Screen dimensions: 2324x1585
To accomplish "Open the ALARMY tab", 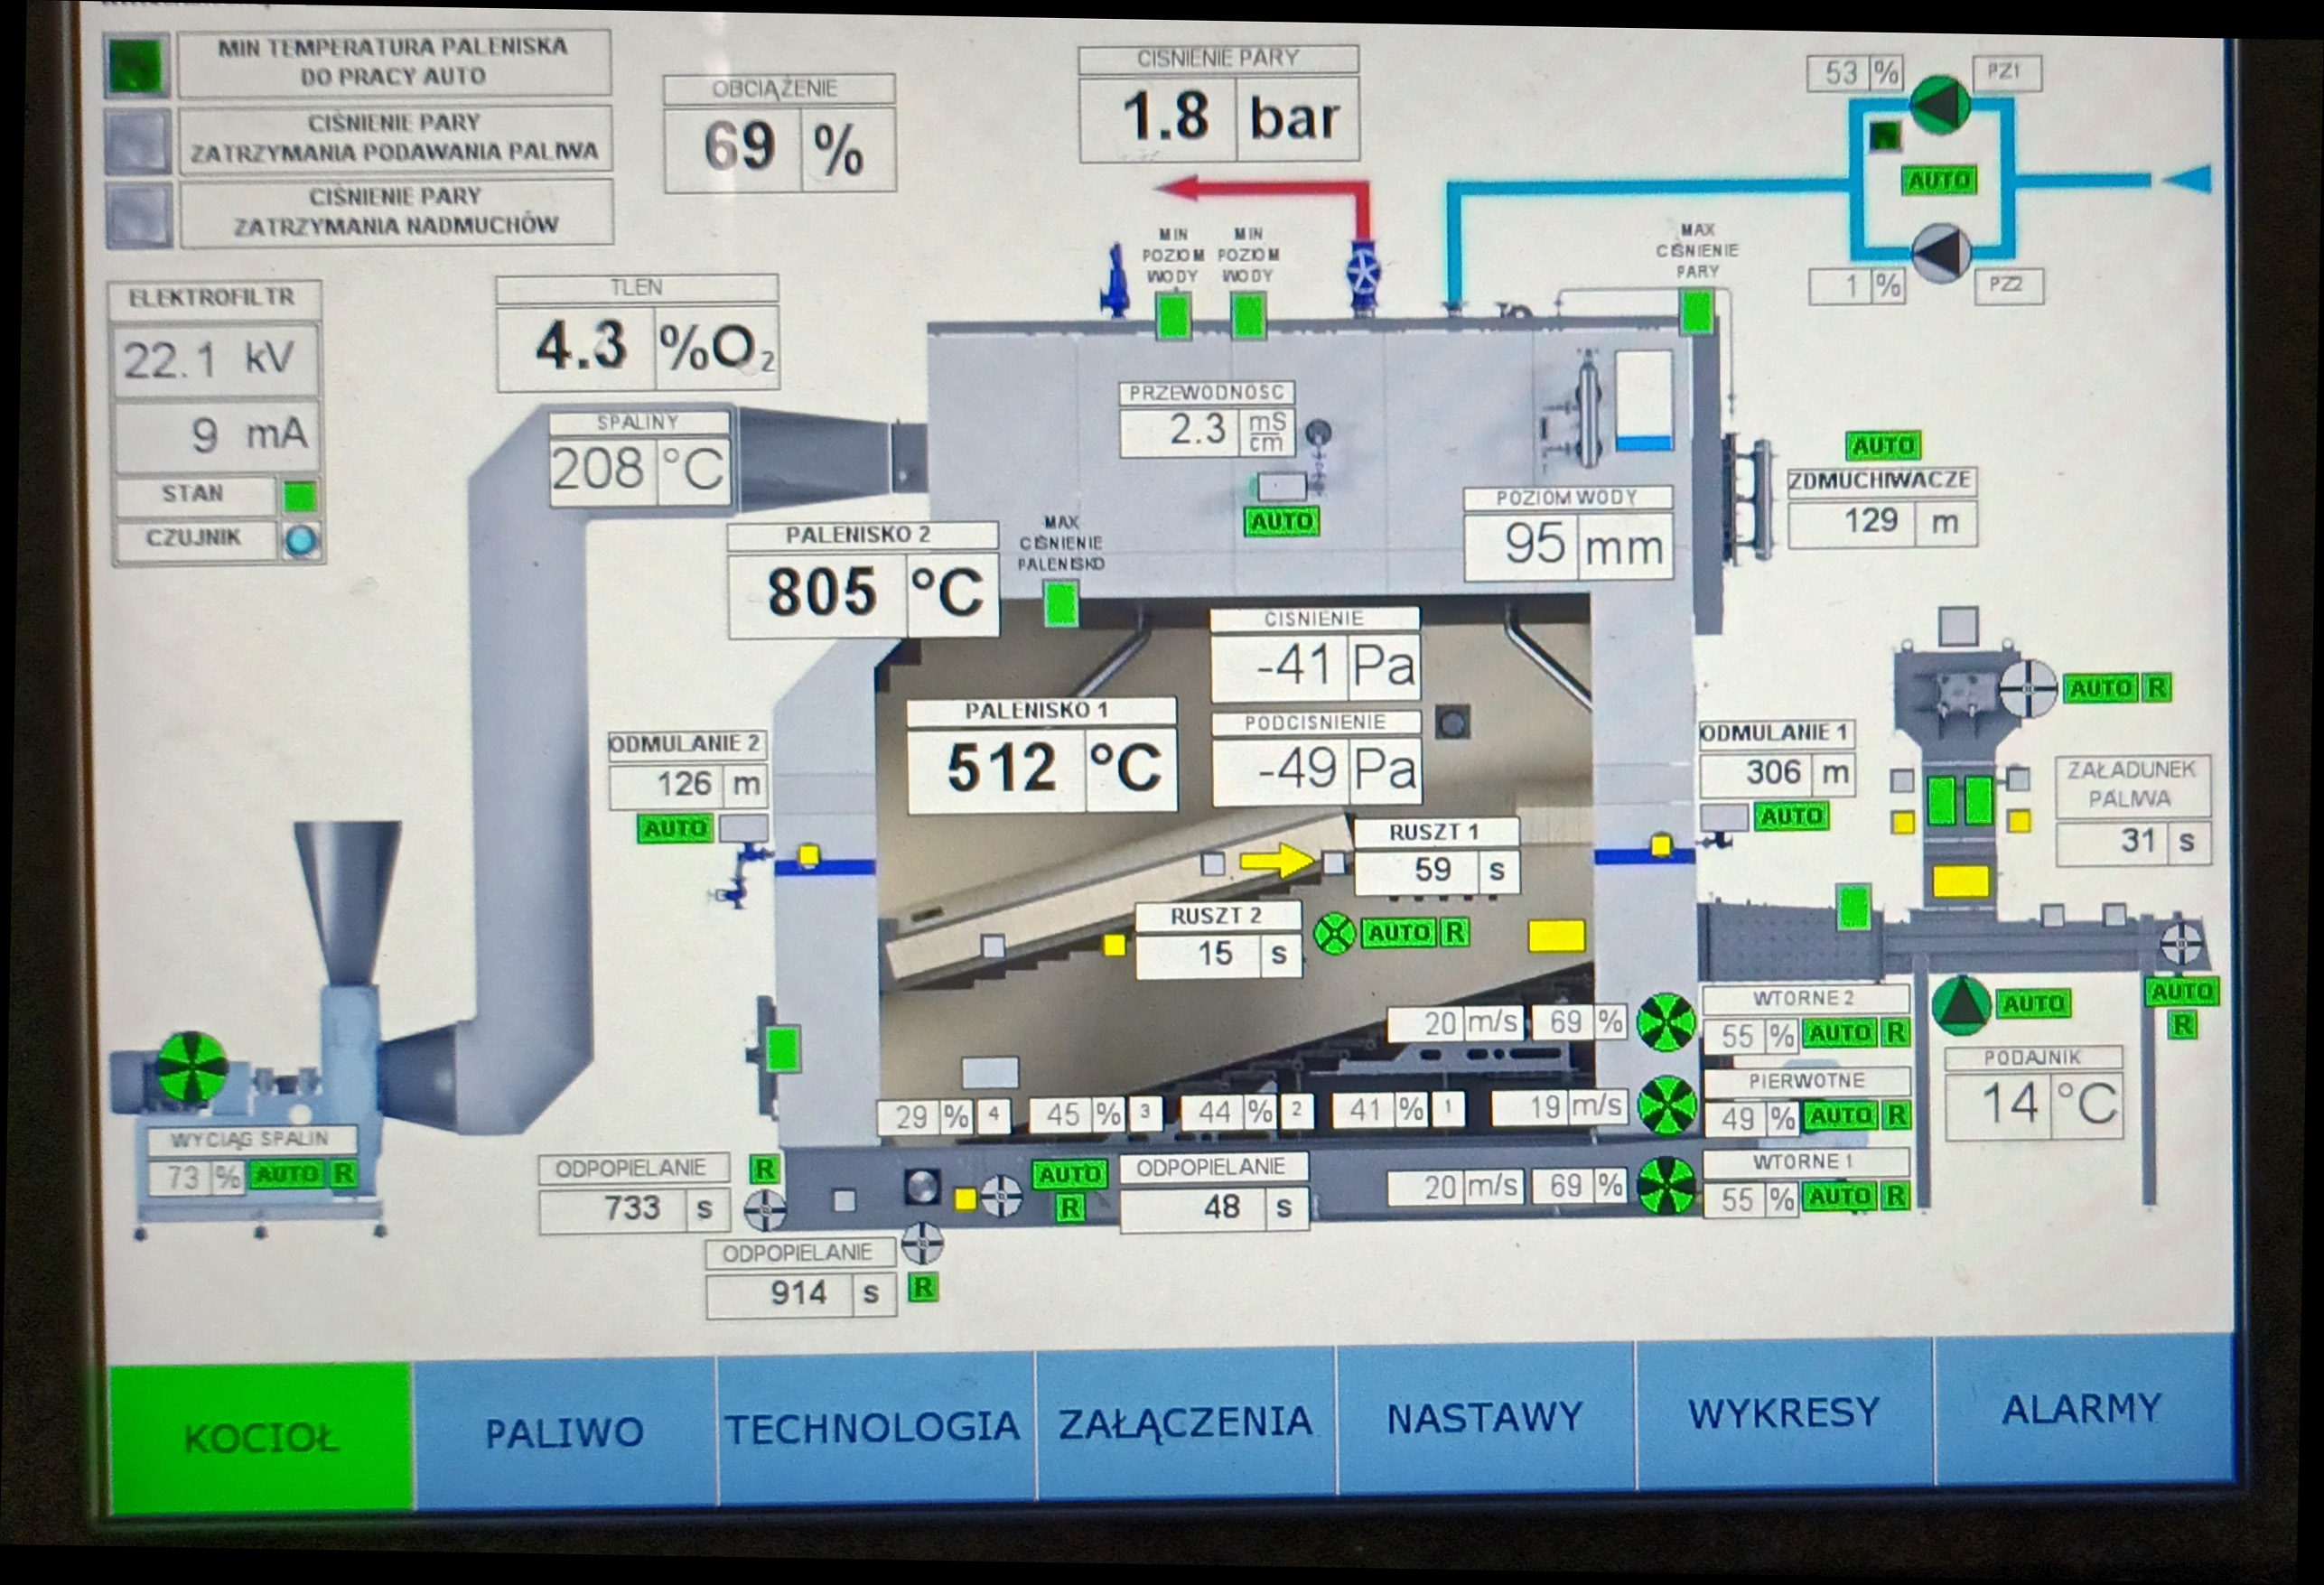I will click(2082, 1410).
